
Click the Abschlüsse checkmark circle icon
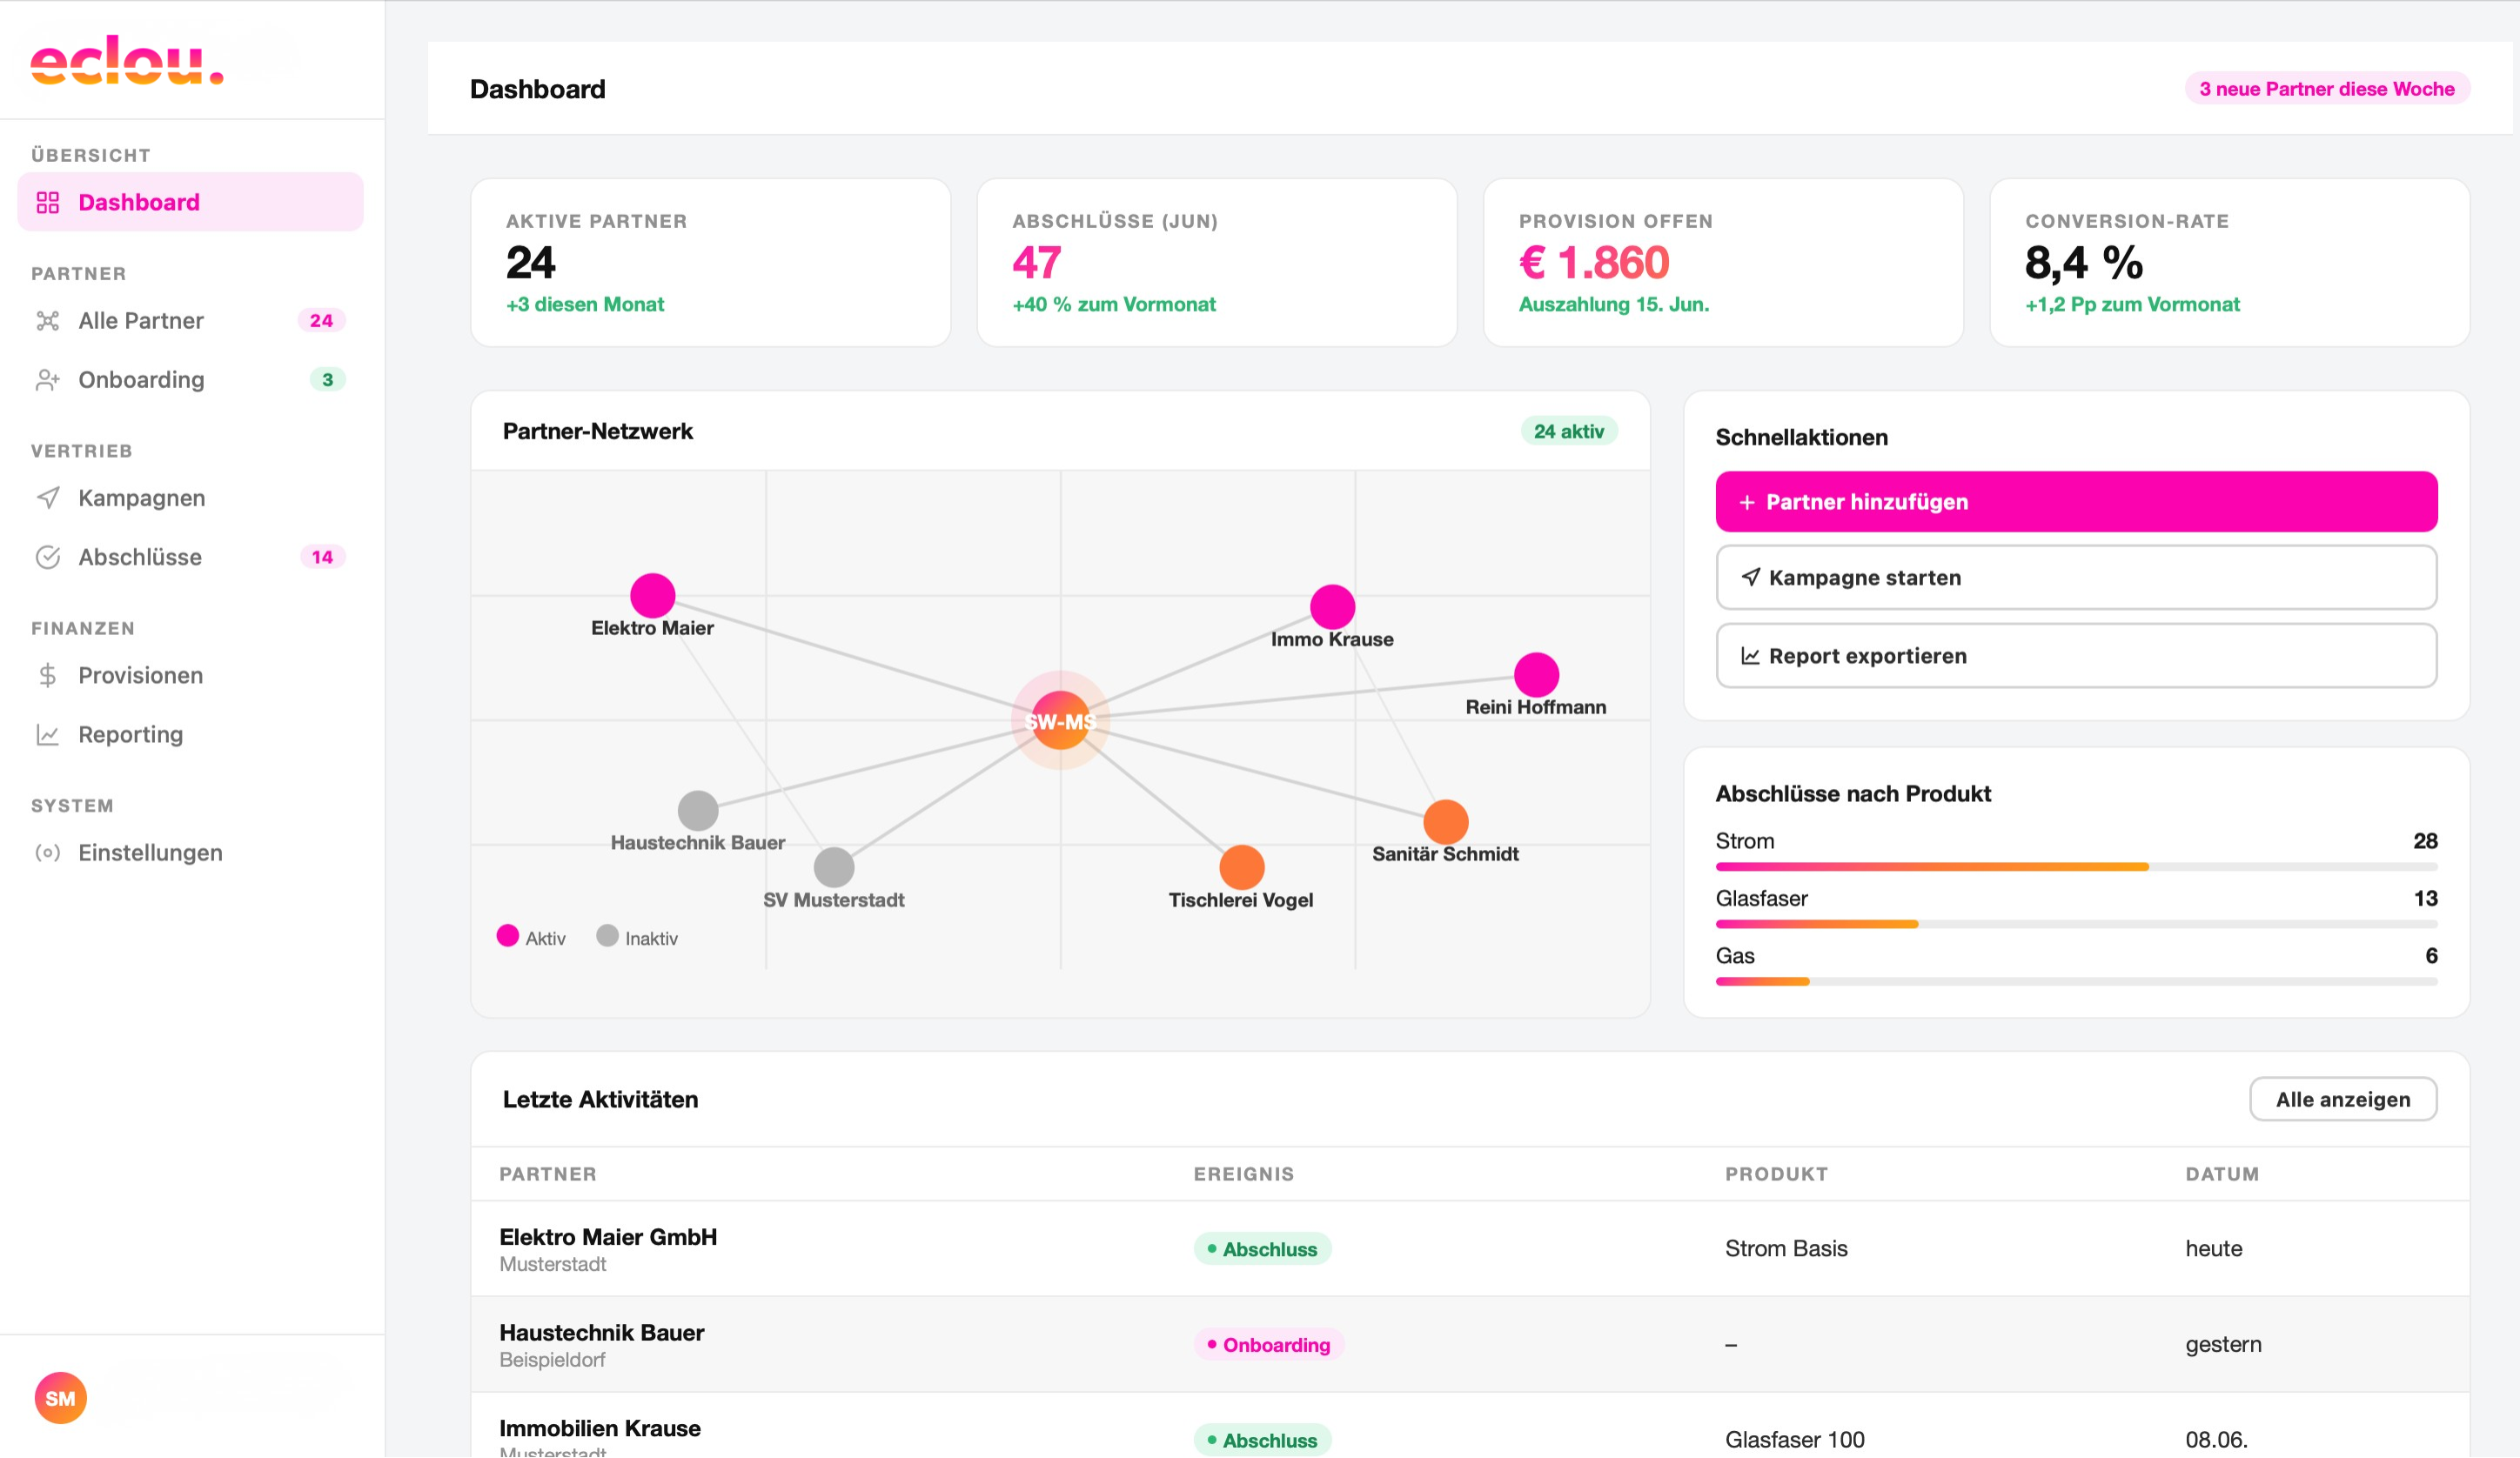48,557
